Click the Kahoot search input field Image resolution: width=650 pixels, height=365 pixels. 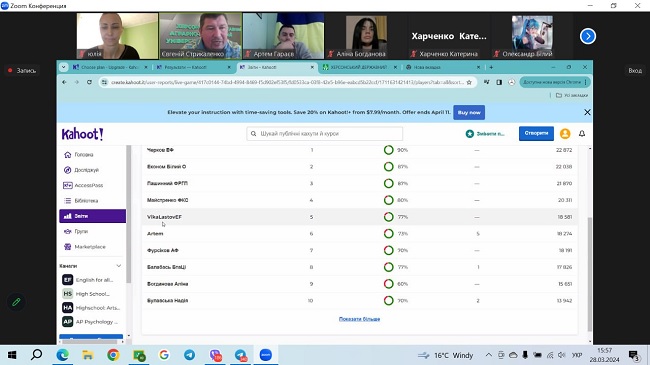tap(325, 134)
